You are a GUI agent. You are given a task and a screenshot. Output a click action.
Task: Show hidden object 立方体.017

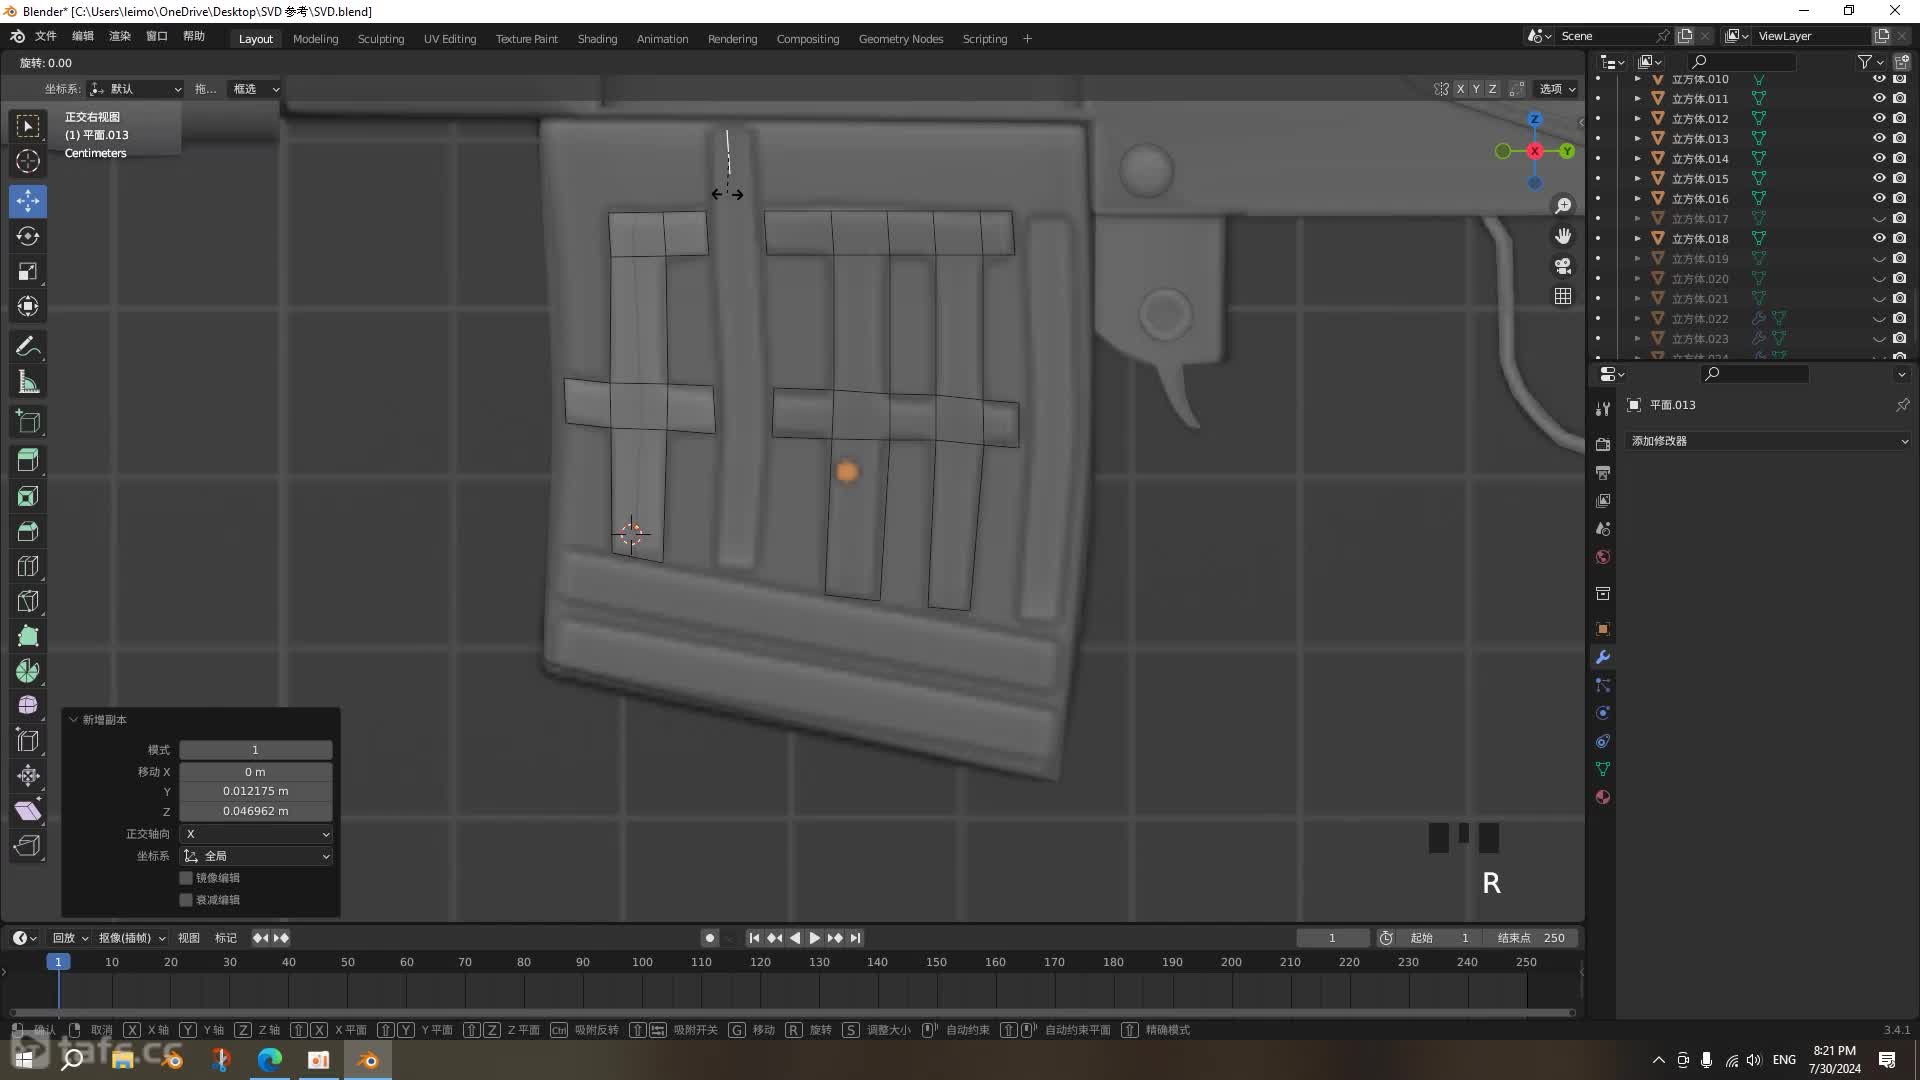click(1879, 218)
